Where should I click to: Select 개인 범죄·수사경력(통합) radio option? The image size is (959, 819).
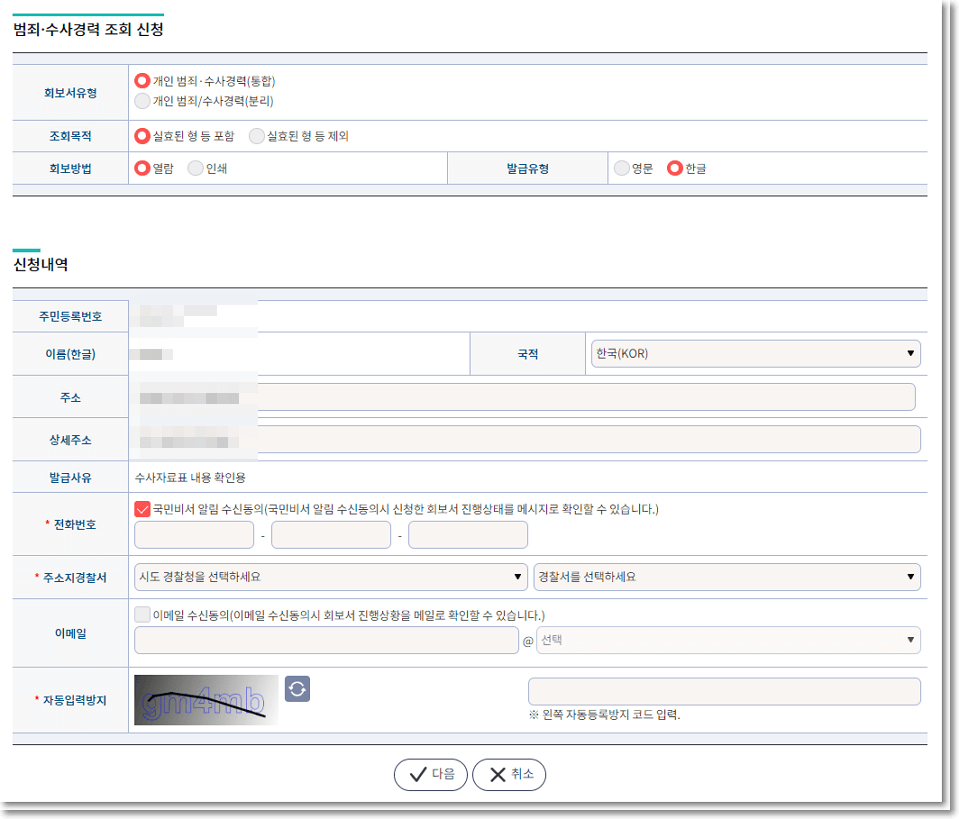coord(142,80)
